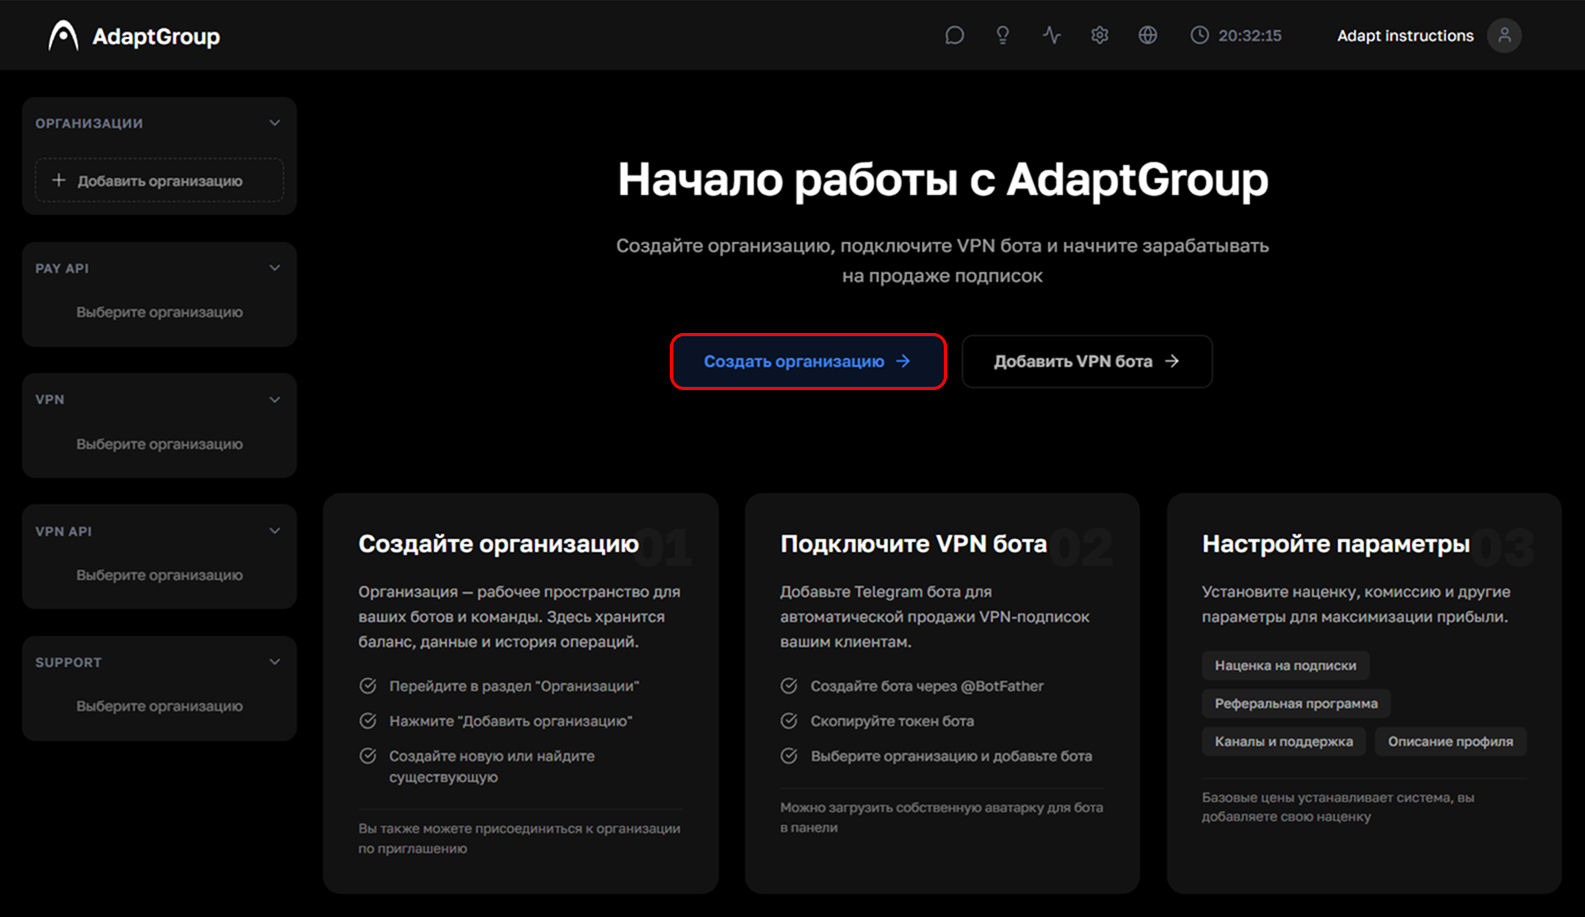Click sidebar "Добавить организацию" button
The width and height of the screenshot is (1585, 917).
tap(160, 181)
